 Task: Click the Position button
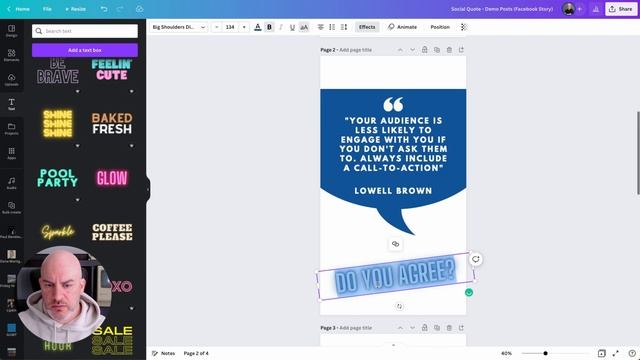coord(440,27)
